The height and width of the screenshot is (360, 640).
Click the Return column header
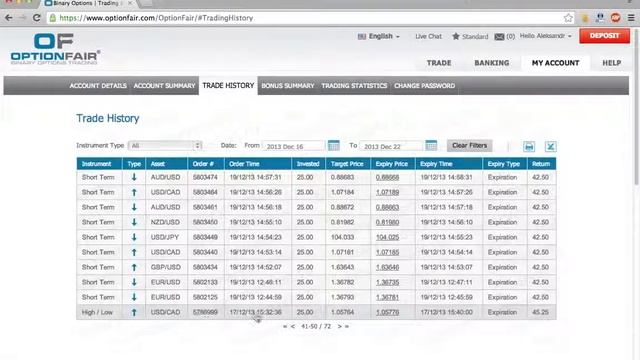click(x=541, y=164)
